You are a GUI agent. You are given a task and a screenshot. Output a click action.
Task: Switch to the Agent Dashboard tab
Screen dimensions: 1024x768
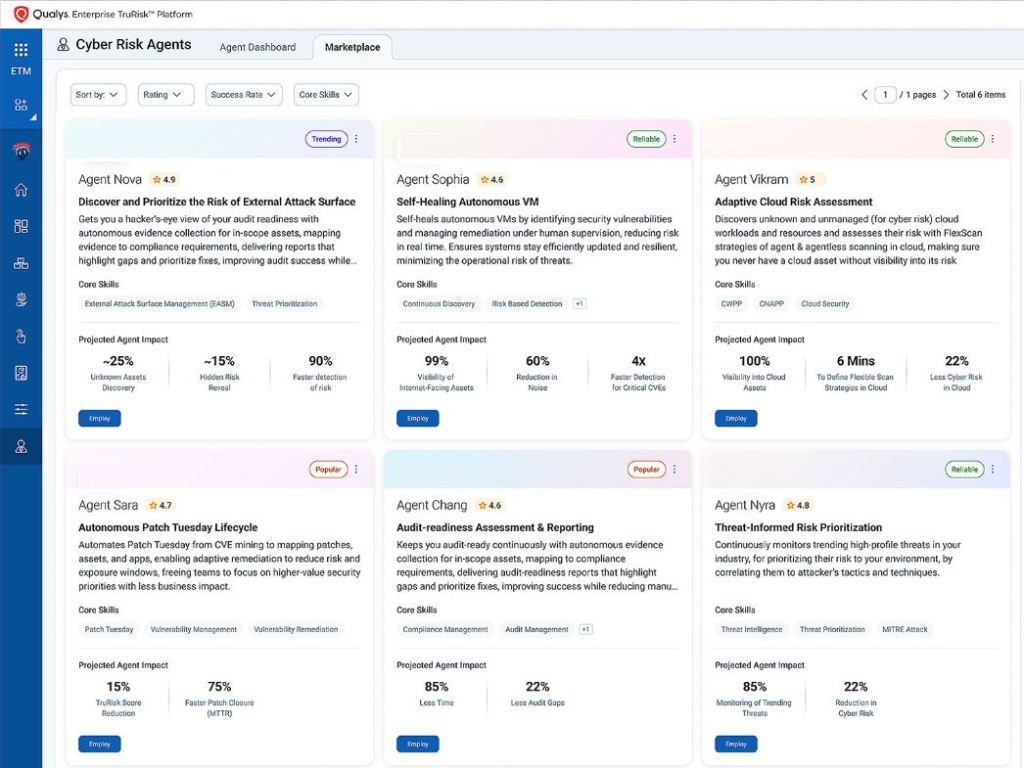point(258,47)
